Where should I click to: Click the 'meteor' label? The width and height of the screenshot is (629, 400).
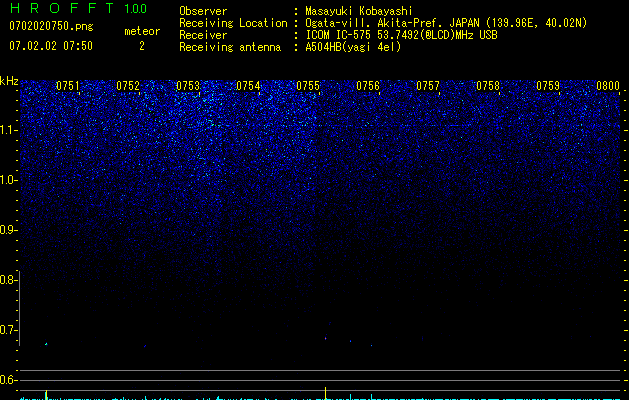pos(142,31)
